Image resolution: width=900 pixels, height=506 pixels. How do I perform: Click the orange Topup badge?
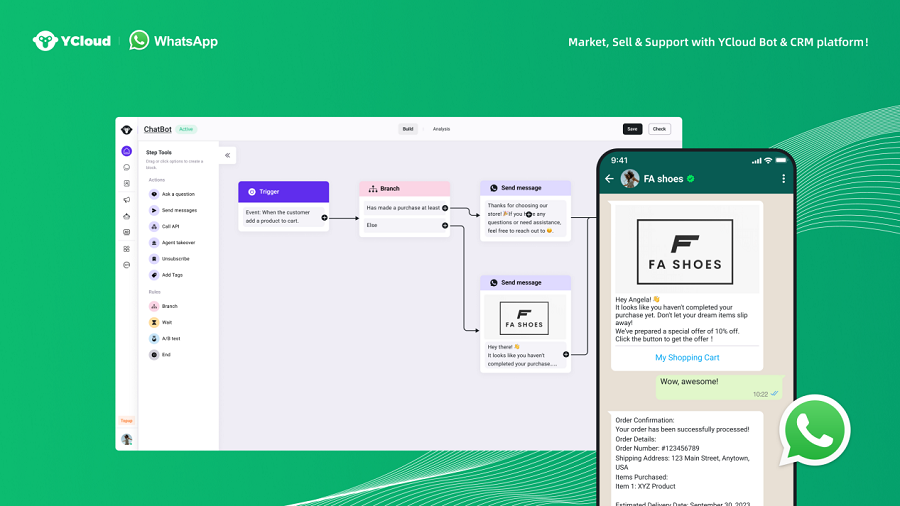tap(126, 421)
